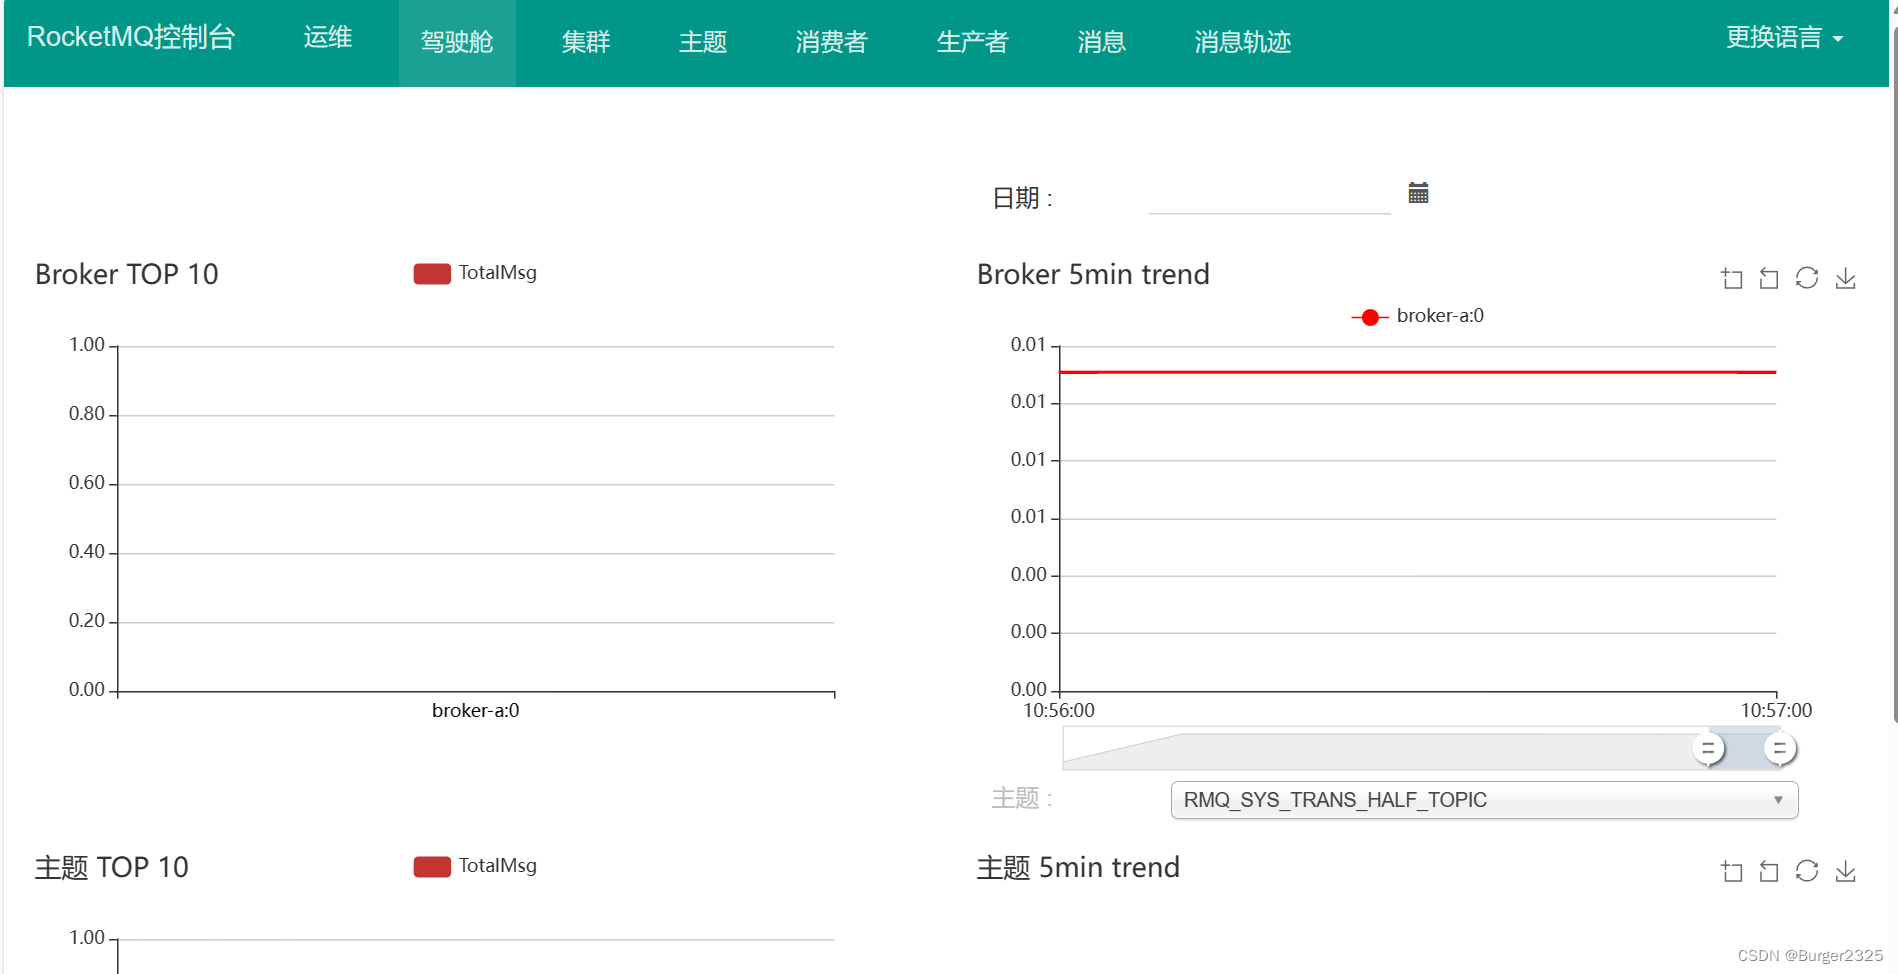Switch to the 主题 topic tab
This screenshot has height=974, width=1898.
coord(703,42)
